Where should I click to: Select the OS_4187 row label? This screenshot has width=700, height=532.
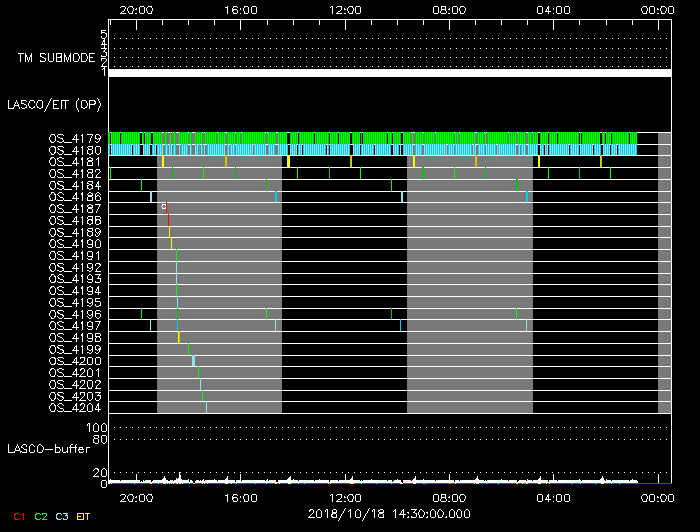[x=74, y=208]
